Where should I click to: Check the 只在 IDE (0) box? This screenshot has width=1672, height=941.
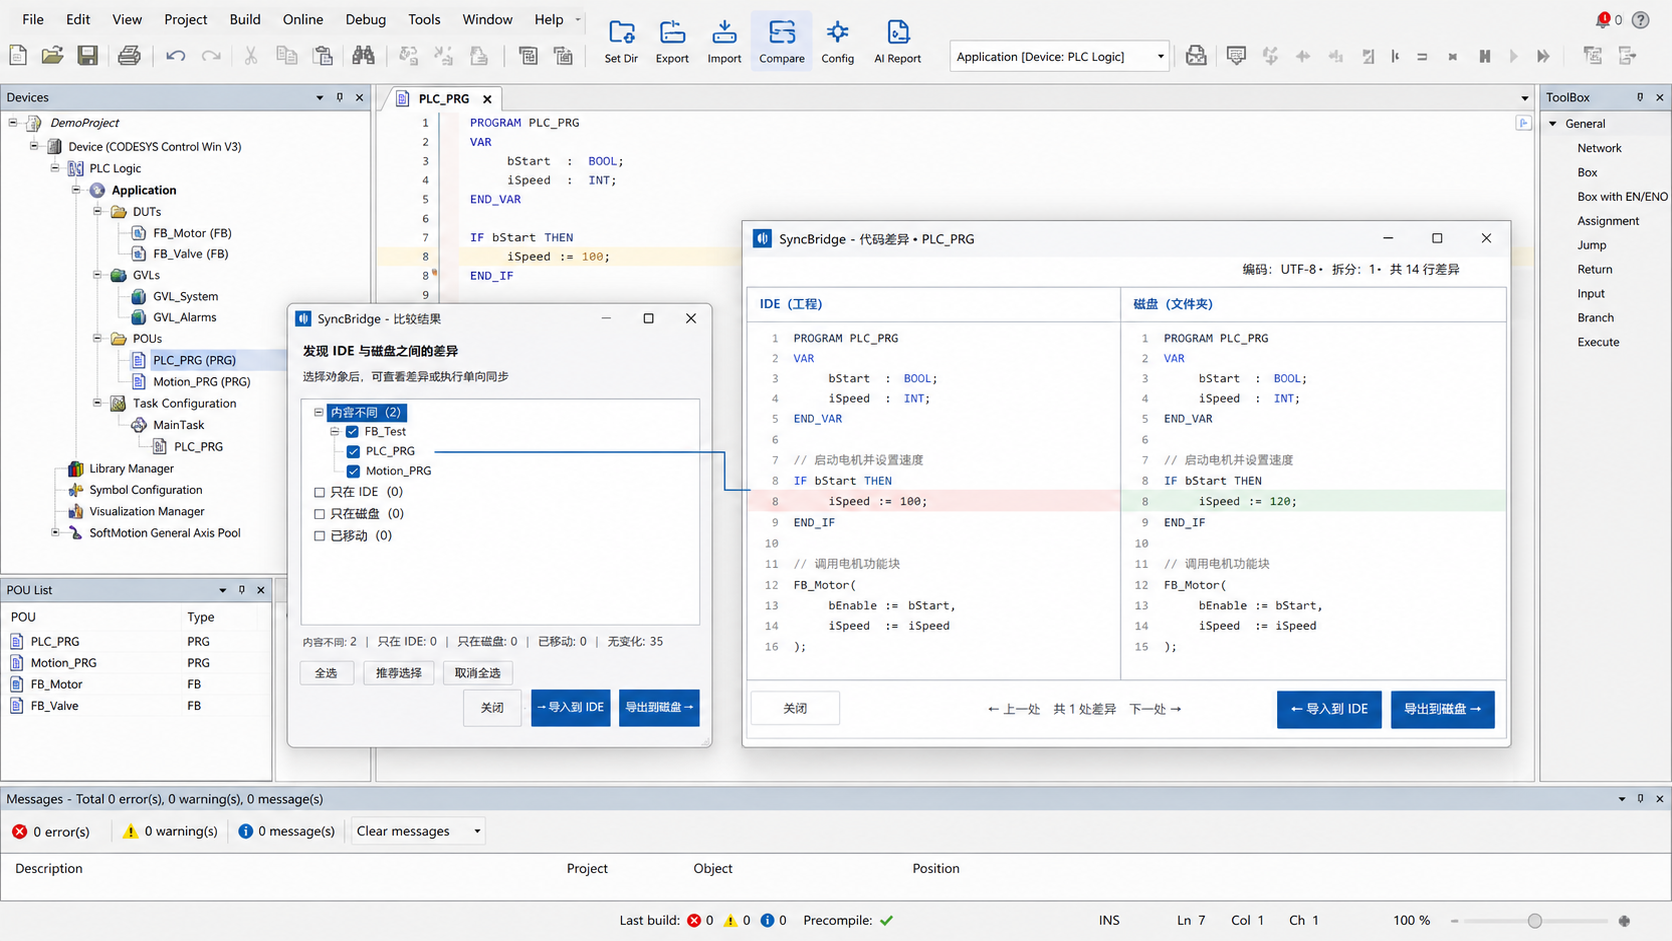320,492
